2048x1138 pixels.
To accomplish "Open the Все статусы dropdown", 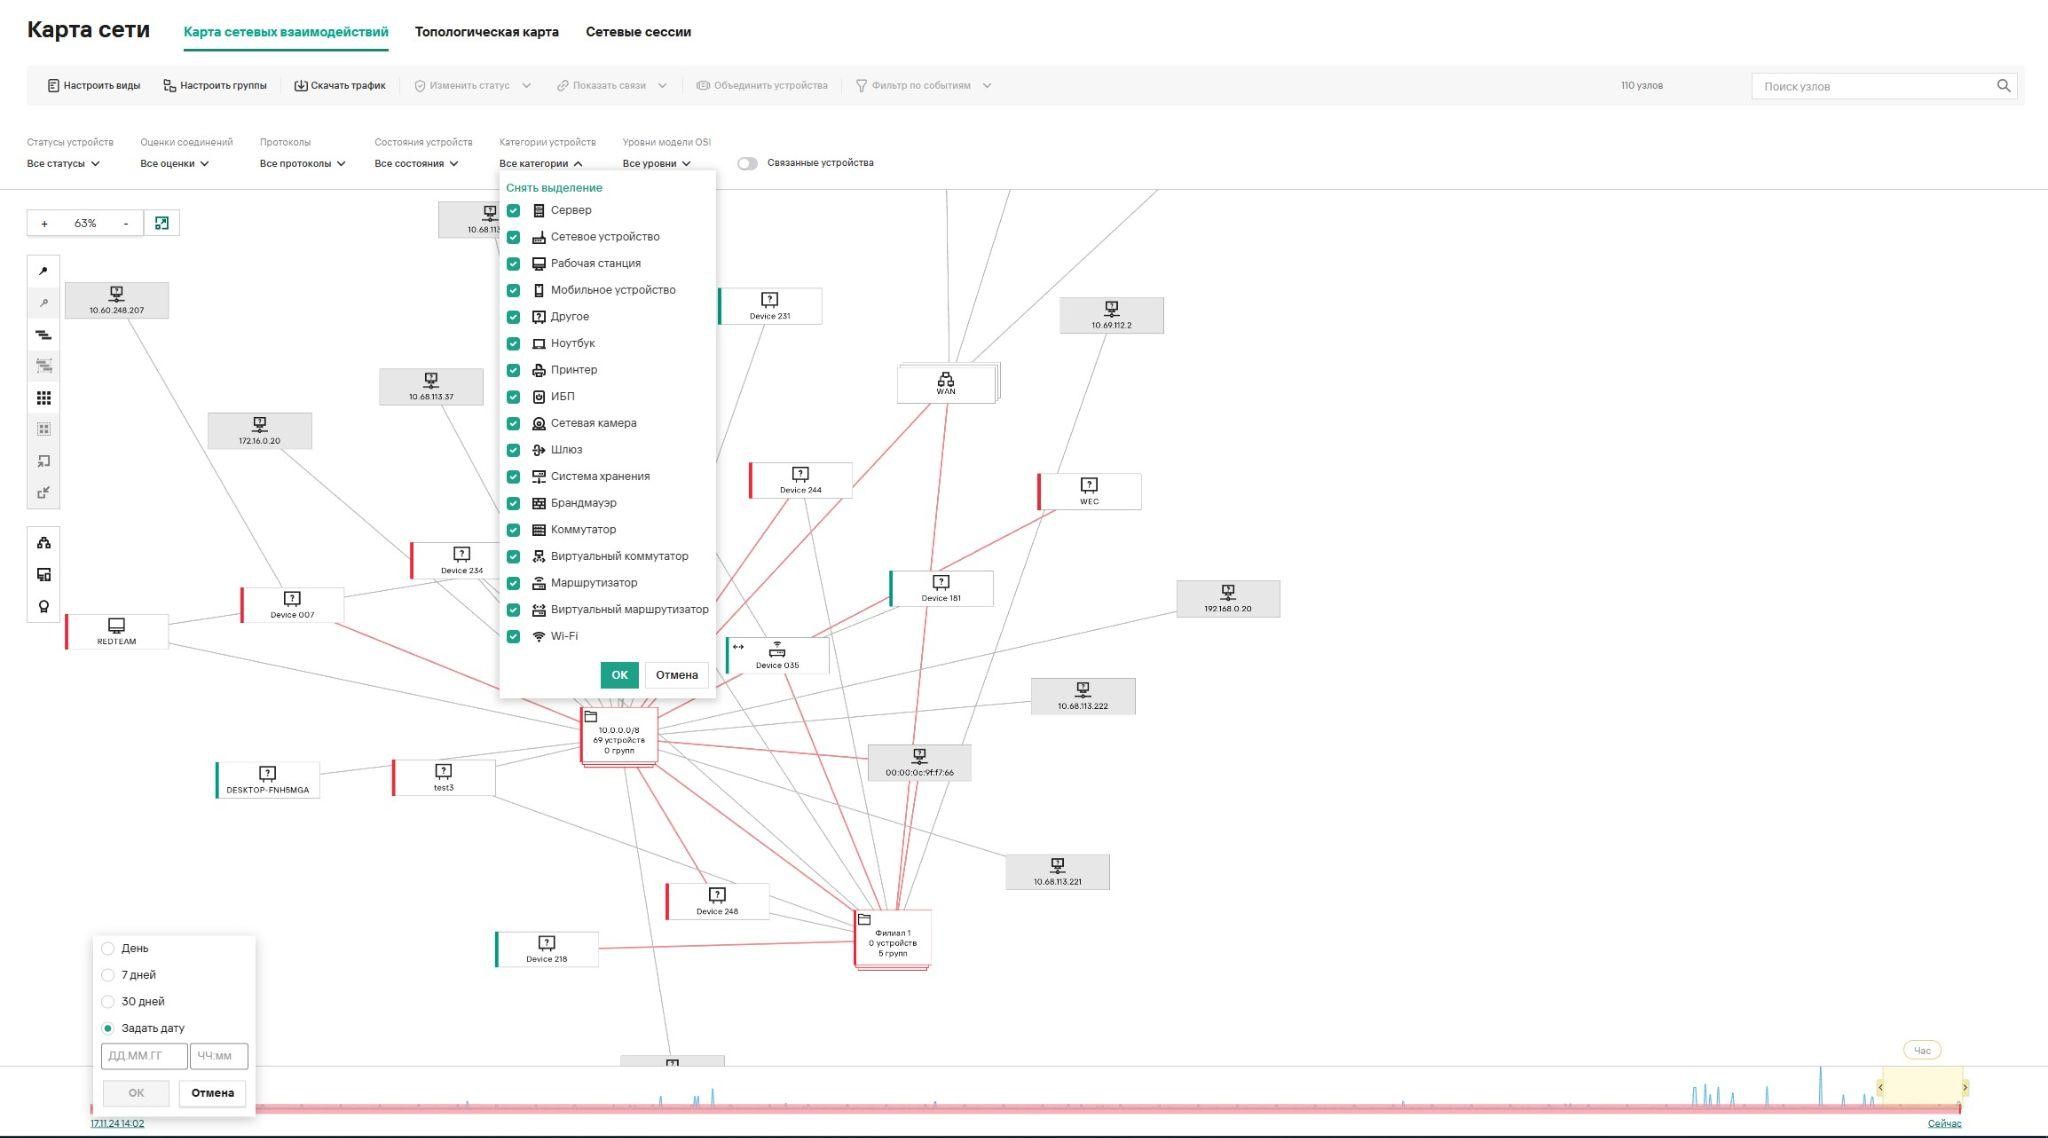I will click(63, 164).
